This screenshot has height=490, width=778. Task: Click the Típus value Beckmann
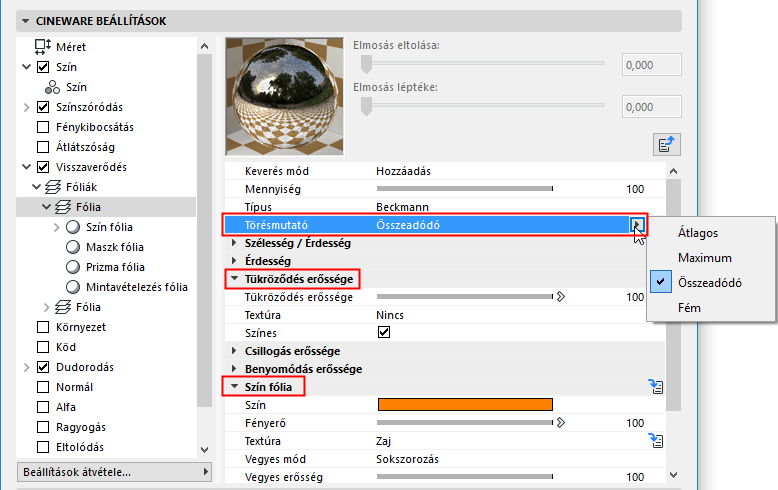point(402,207)
